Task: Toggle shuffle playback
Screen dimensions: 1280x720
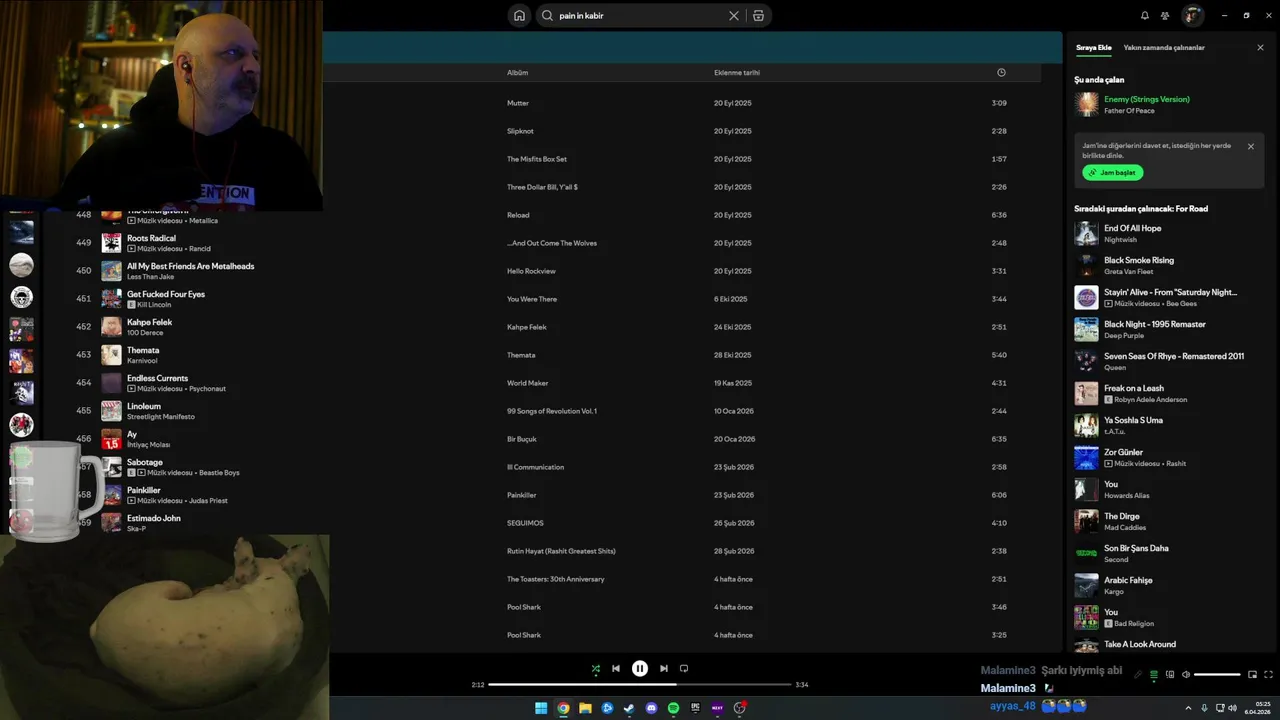Action: pyautogui.click(x=596, y=669)
